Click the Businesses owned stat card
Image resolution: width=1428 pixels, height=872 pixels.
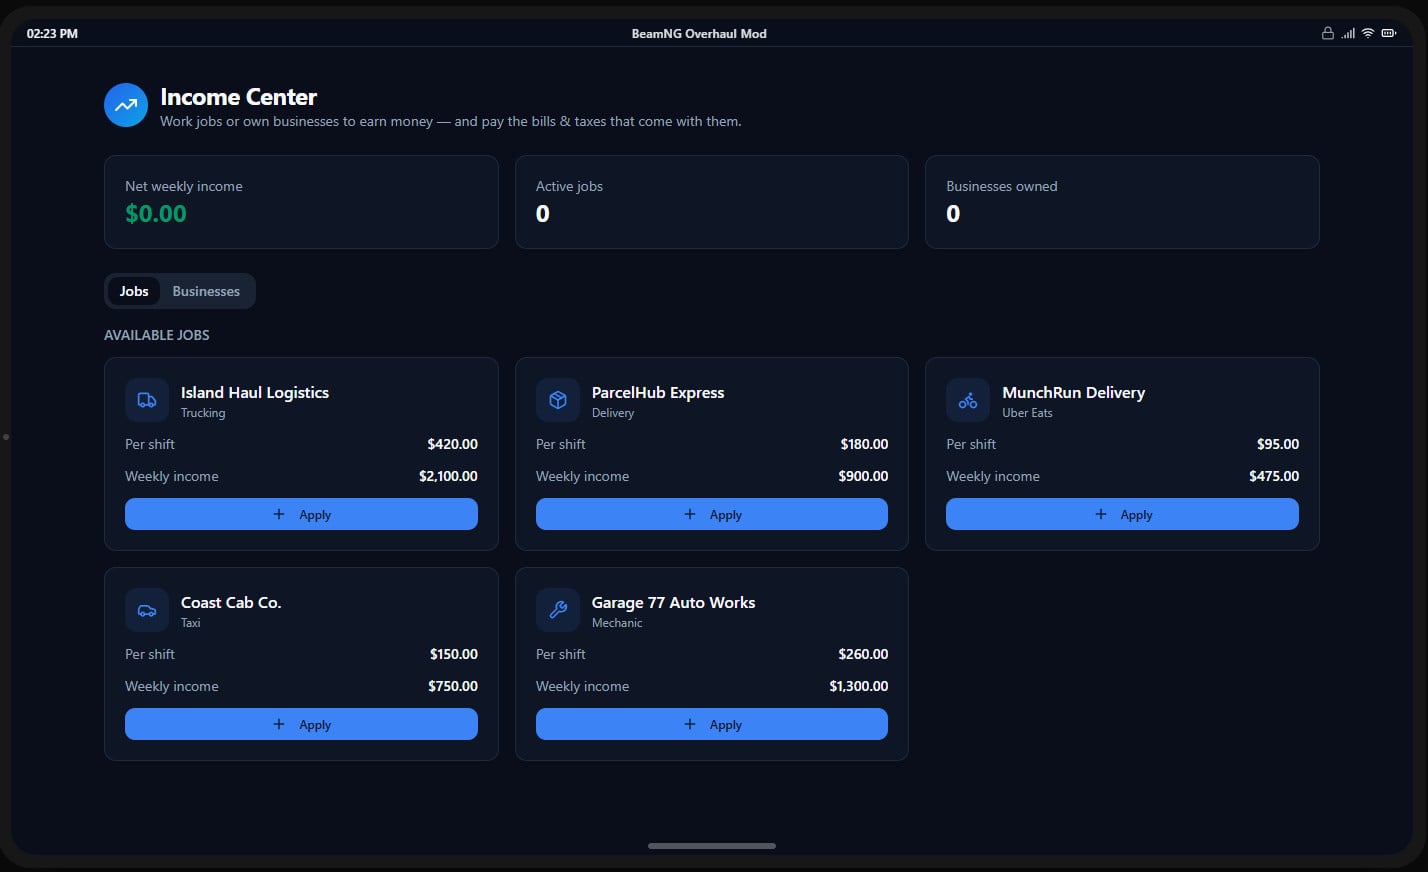[1122, 202]
